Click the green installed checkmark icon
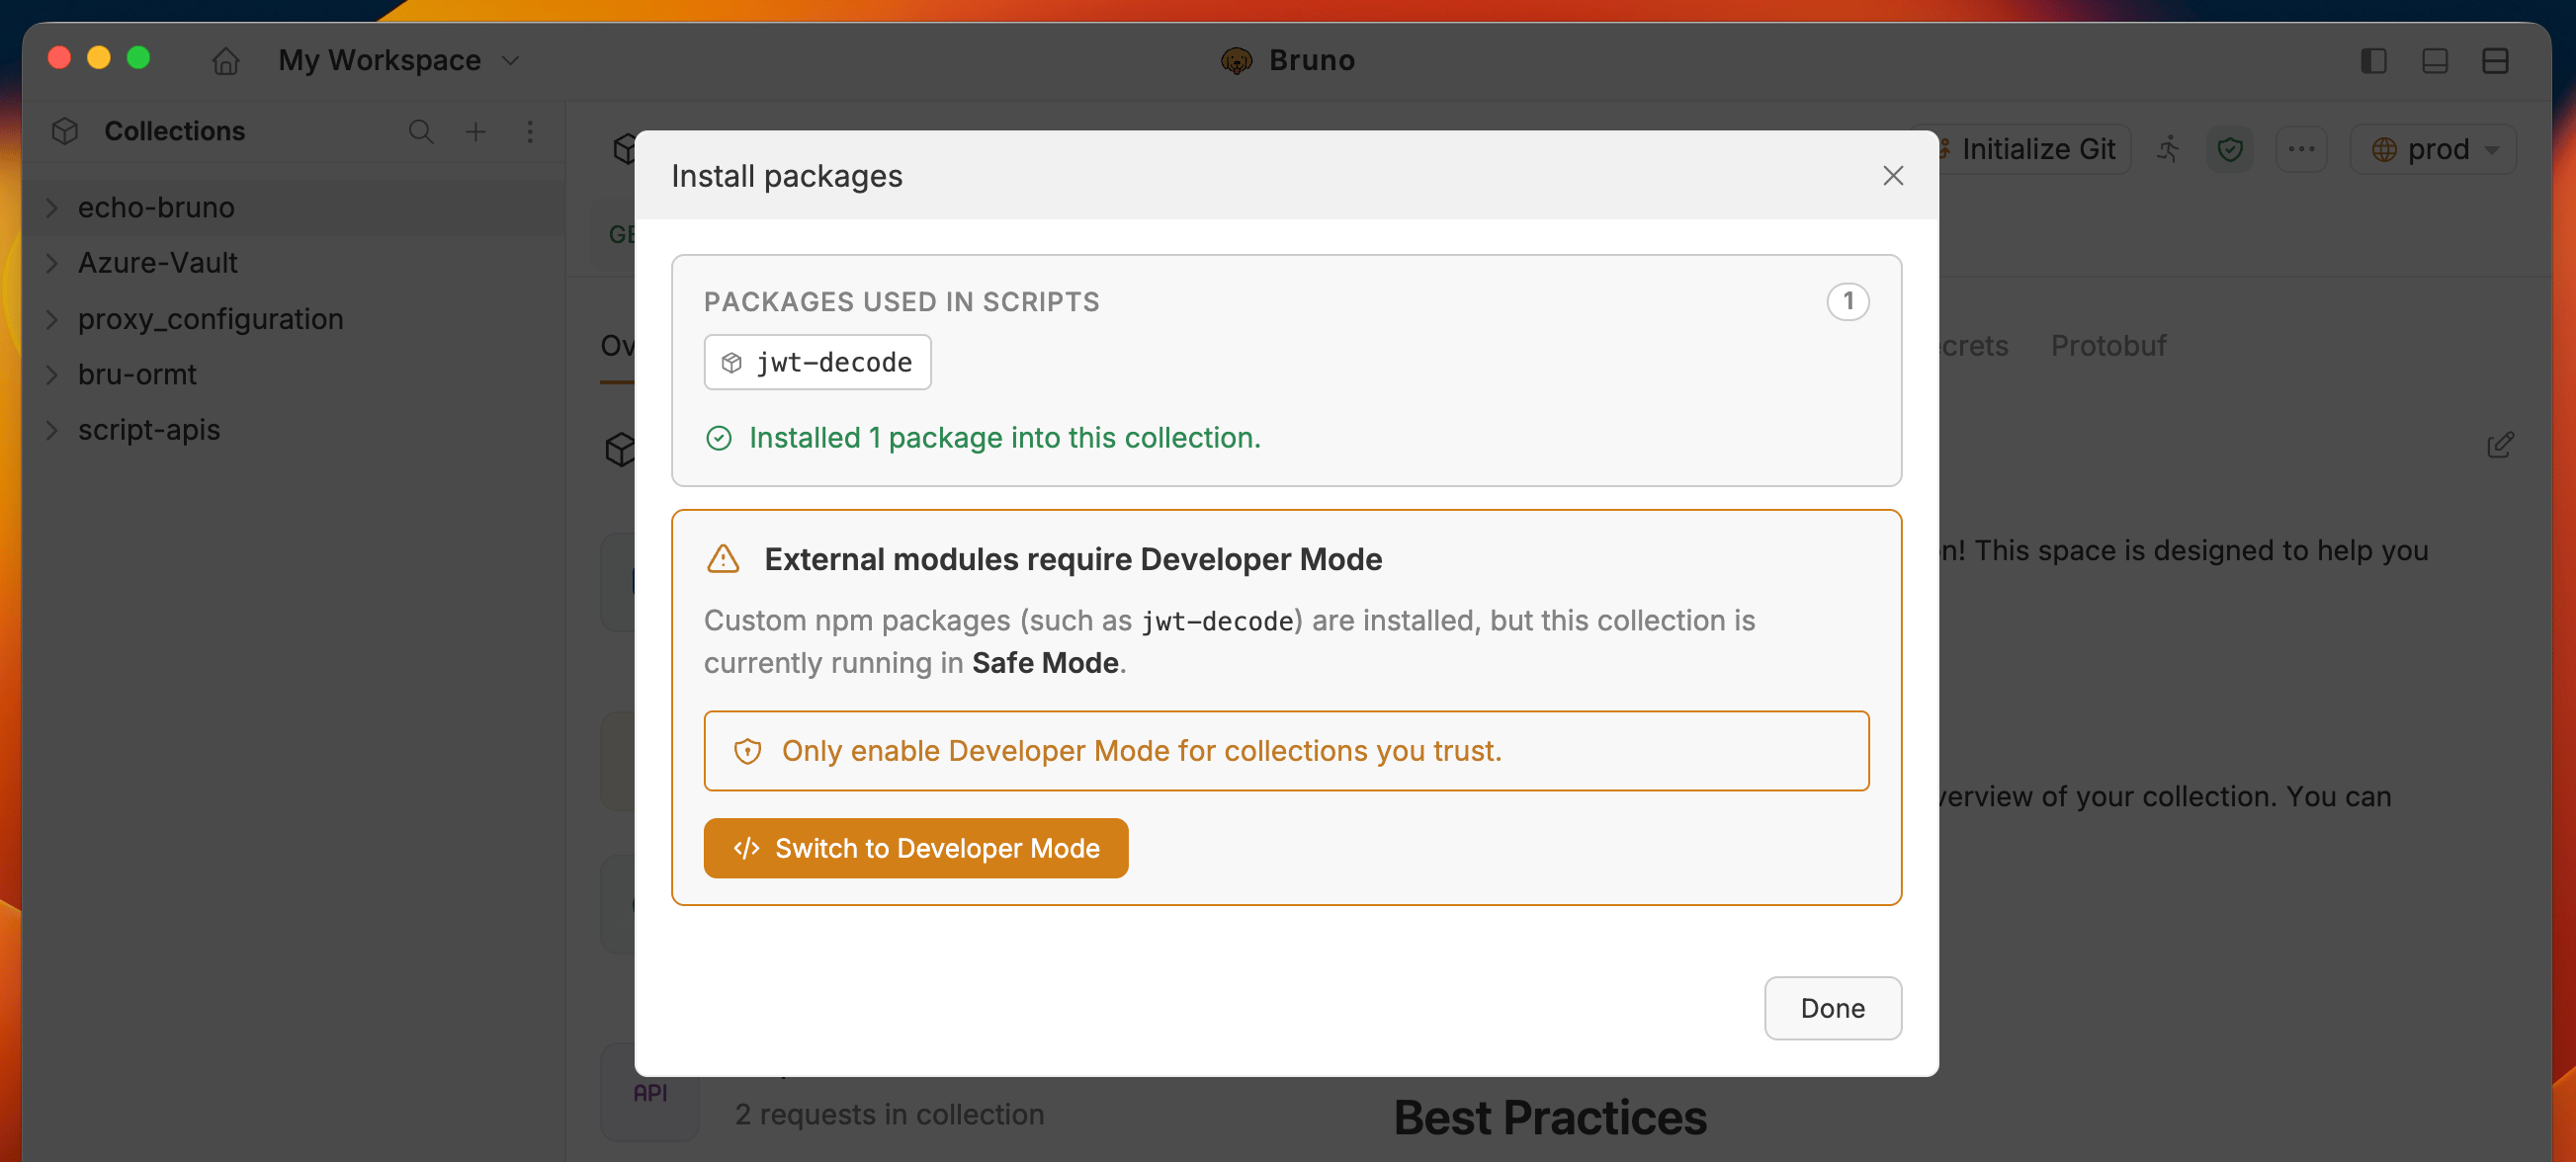The width and height of the screenshot is (2576, 1162). (x=719, y=438)
